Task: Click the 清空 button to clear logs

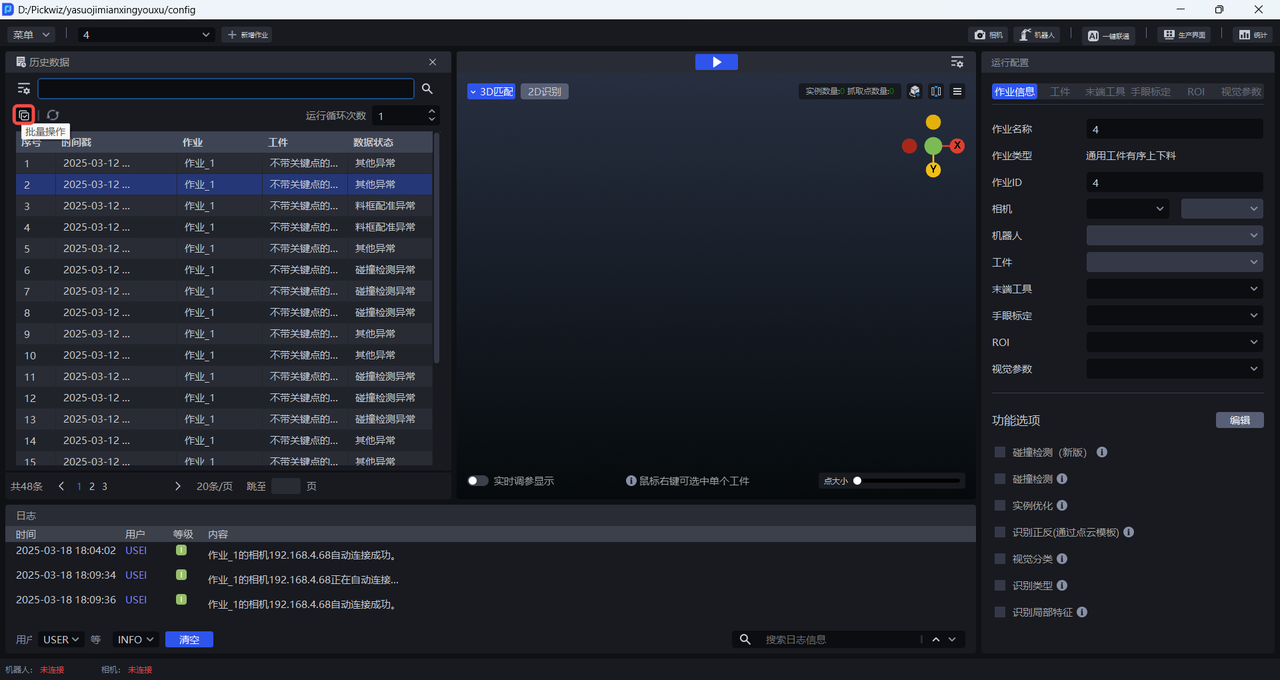Action: (x=189, y=640)
